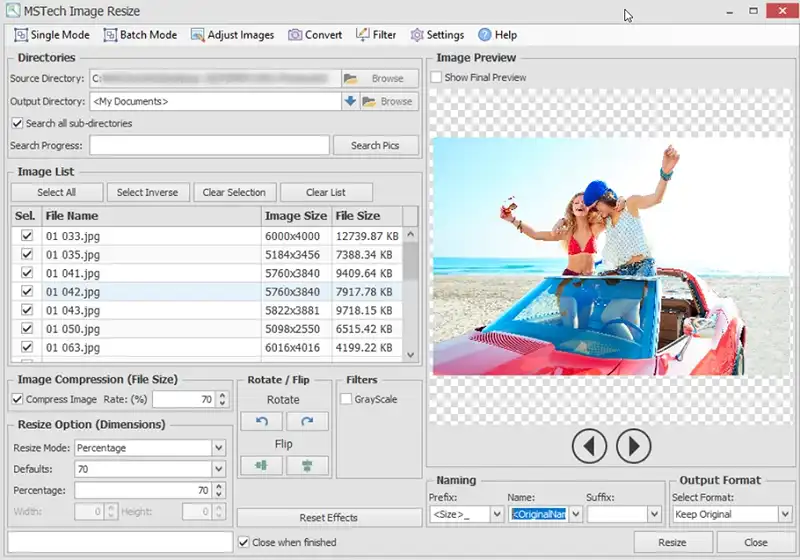Show next image in preview
Image resolution: width=800 pixels, height=560 pixels.
[x=633, y=446]
